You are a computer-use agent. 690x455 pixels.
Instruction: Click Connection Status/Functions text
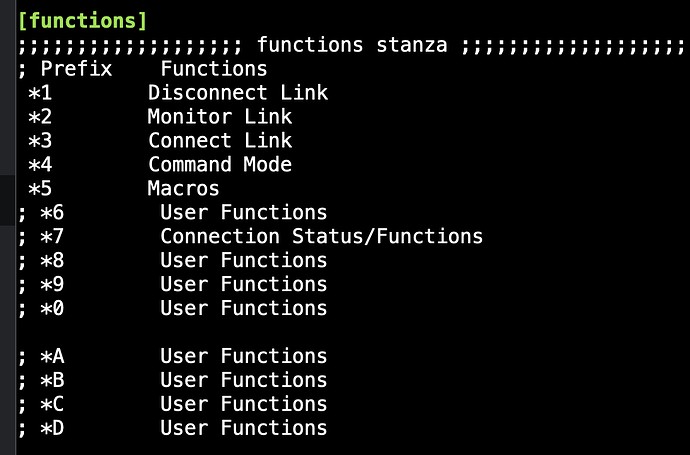click(322, 236)
